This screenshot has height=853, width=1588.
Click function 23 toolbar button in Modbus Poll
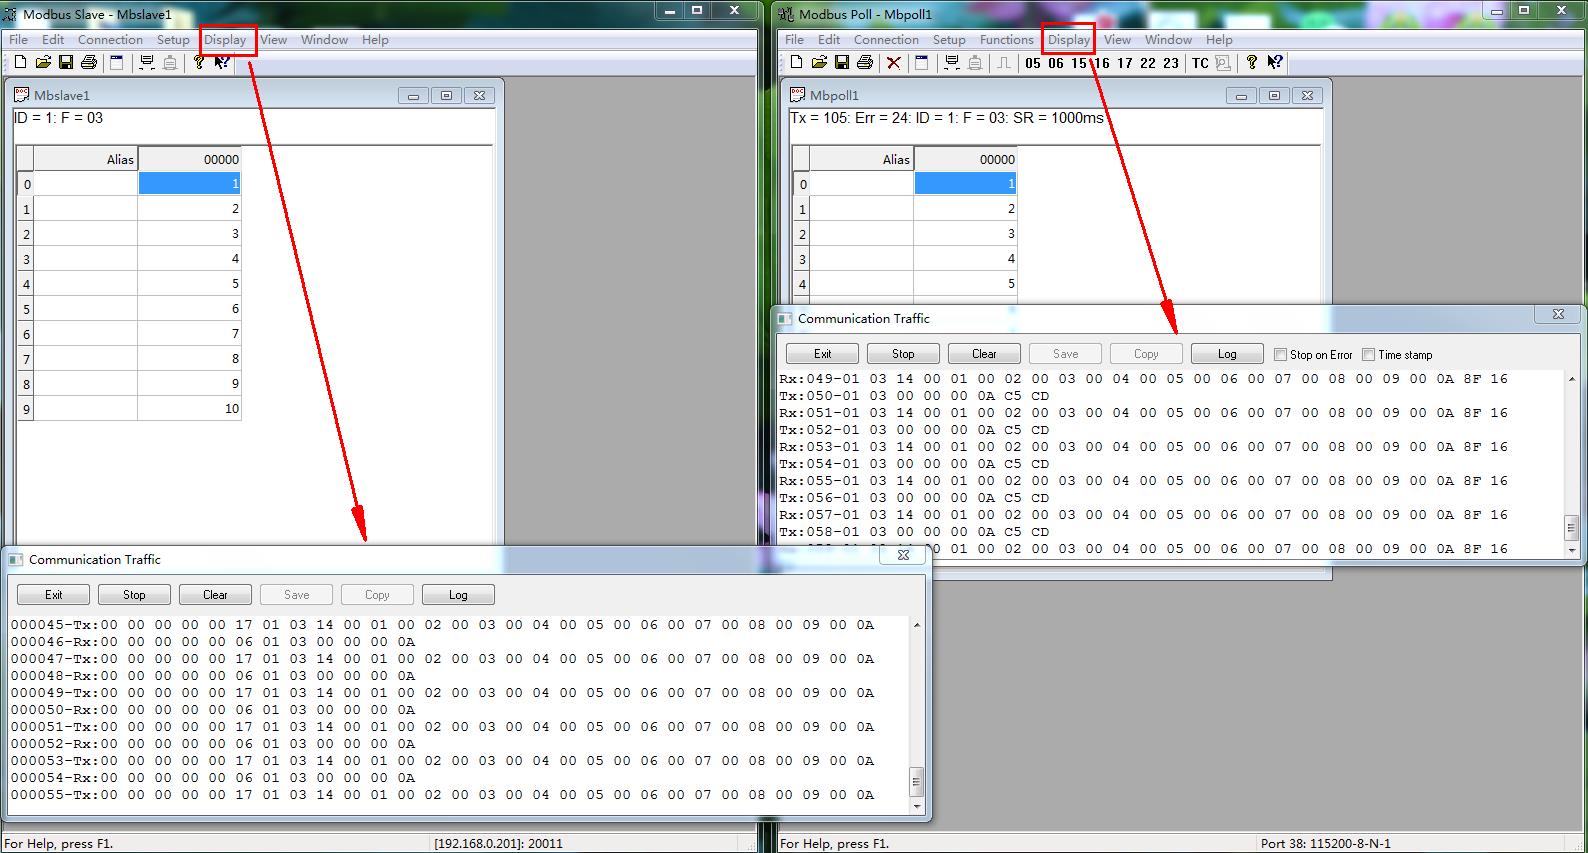tap(1171, 63)
